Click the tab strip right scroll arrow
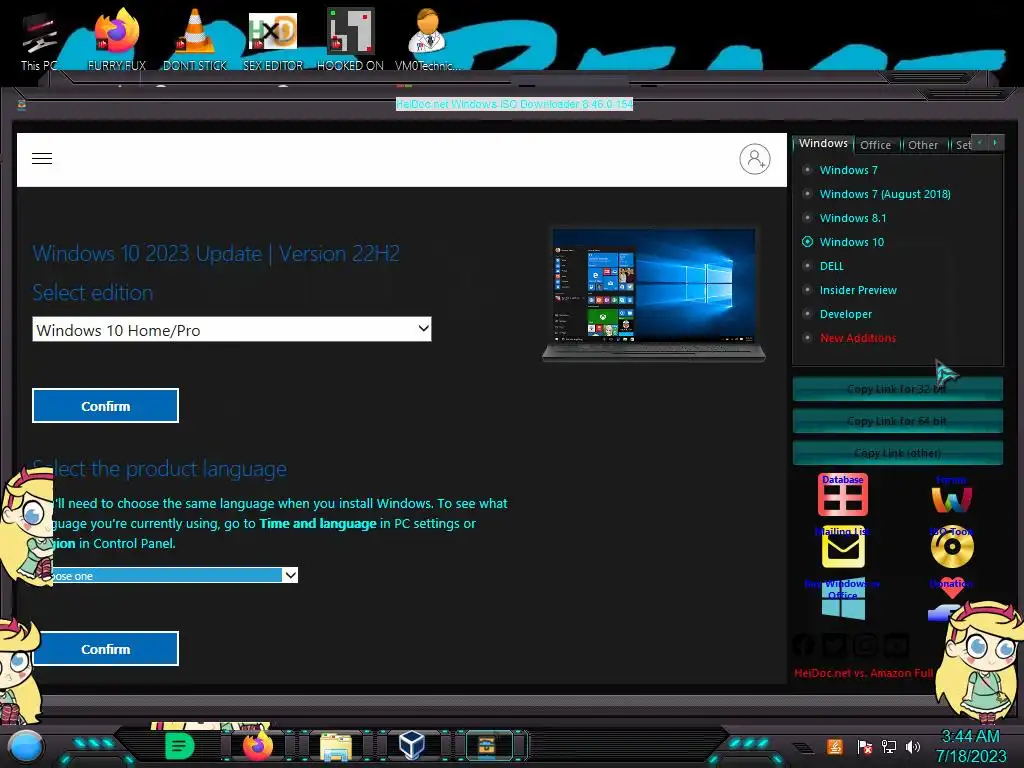Screen dimensions: 1024x768 995,143
